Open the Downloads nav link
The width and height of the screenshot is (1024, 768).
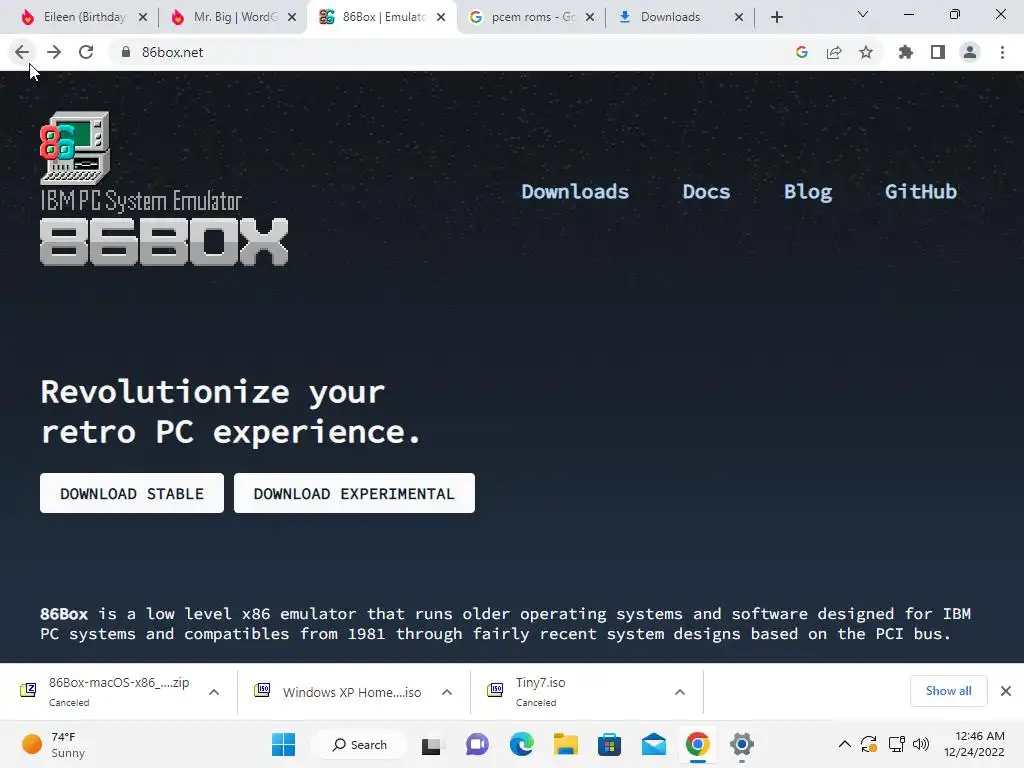pyautogui.click(x=575, y=191)
